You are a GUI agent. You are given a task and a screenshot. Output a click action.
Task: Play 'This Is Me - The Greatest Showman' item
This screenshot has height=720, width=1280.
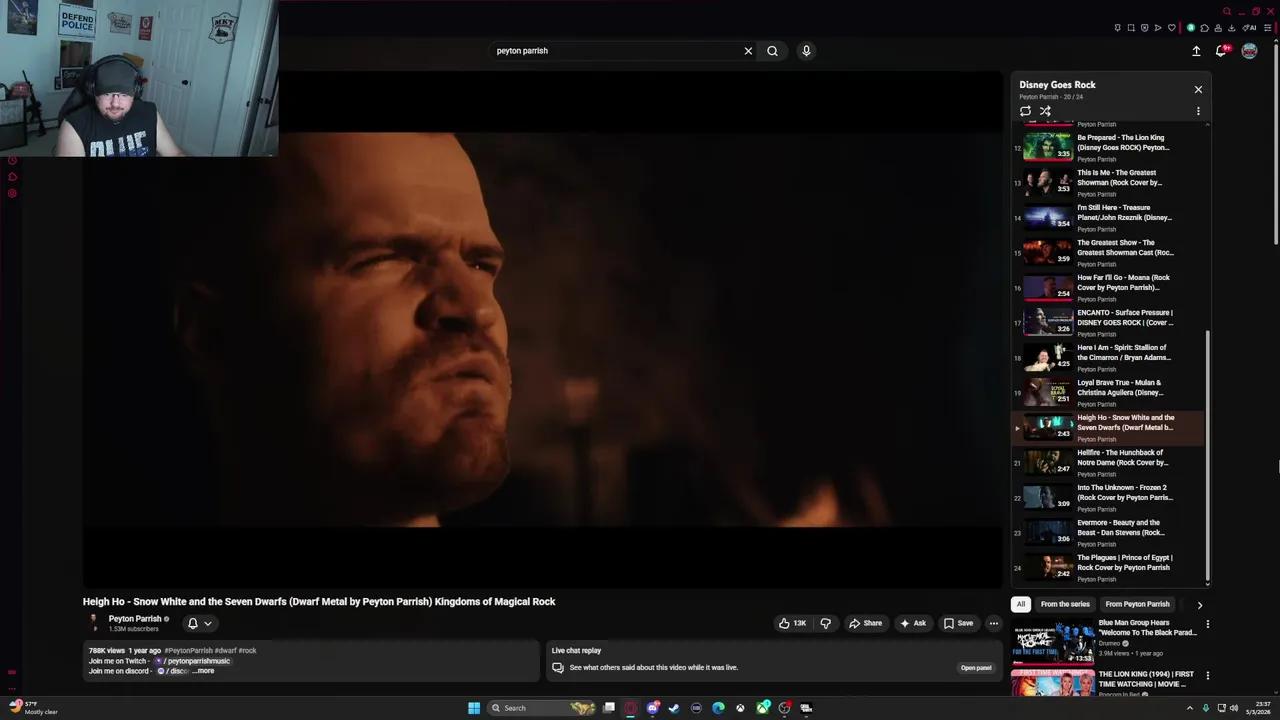coord(1110,183)
